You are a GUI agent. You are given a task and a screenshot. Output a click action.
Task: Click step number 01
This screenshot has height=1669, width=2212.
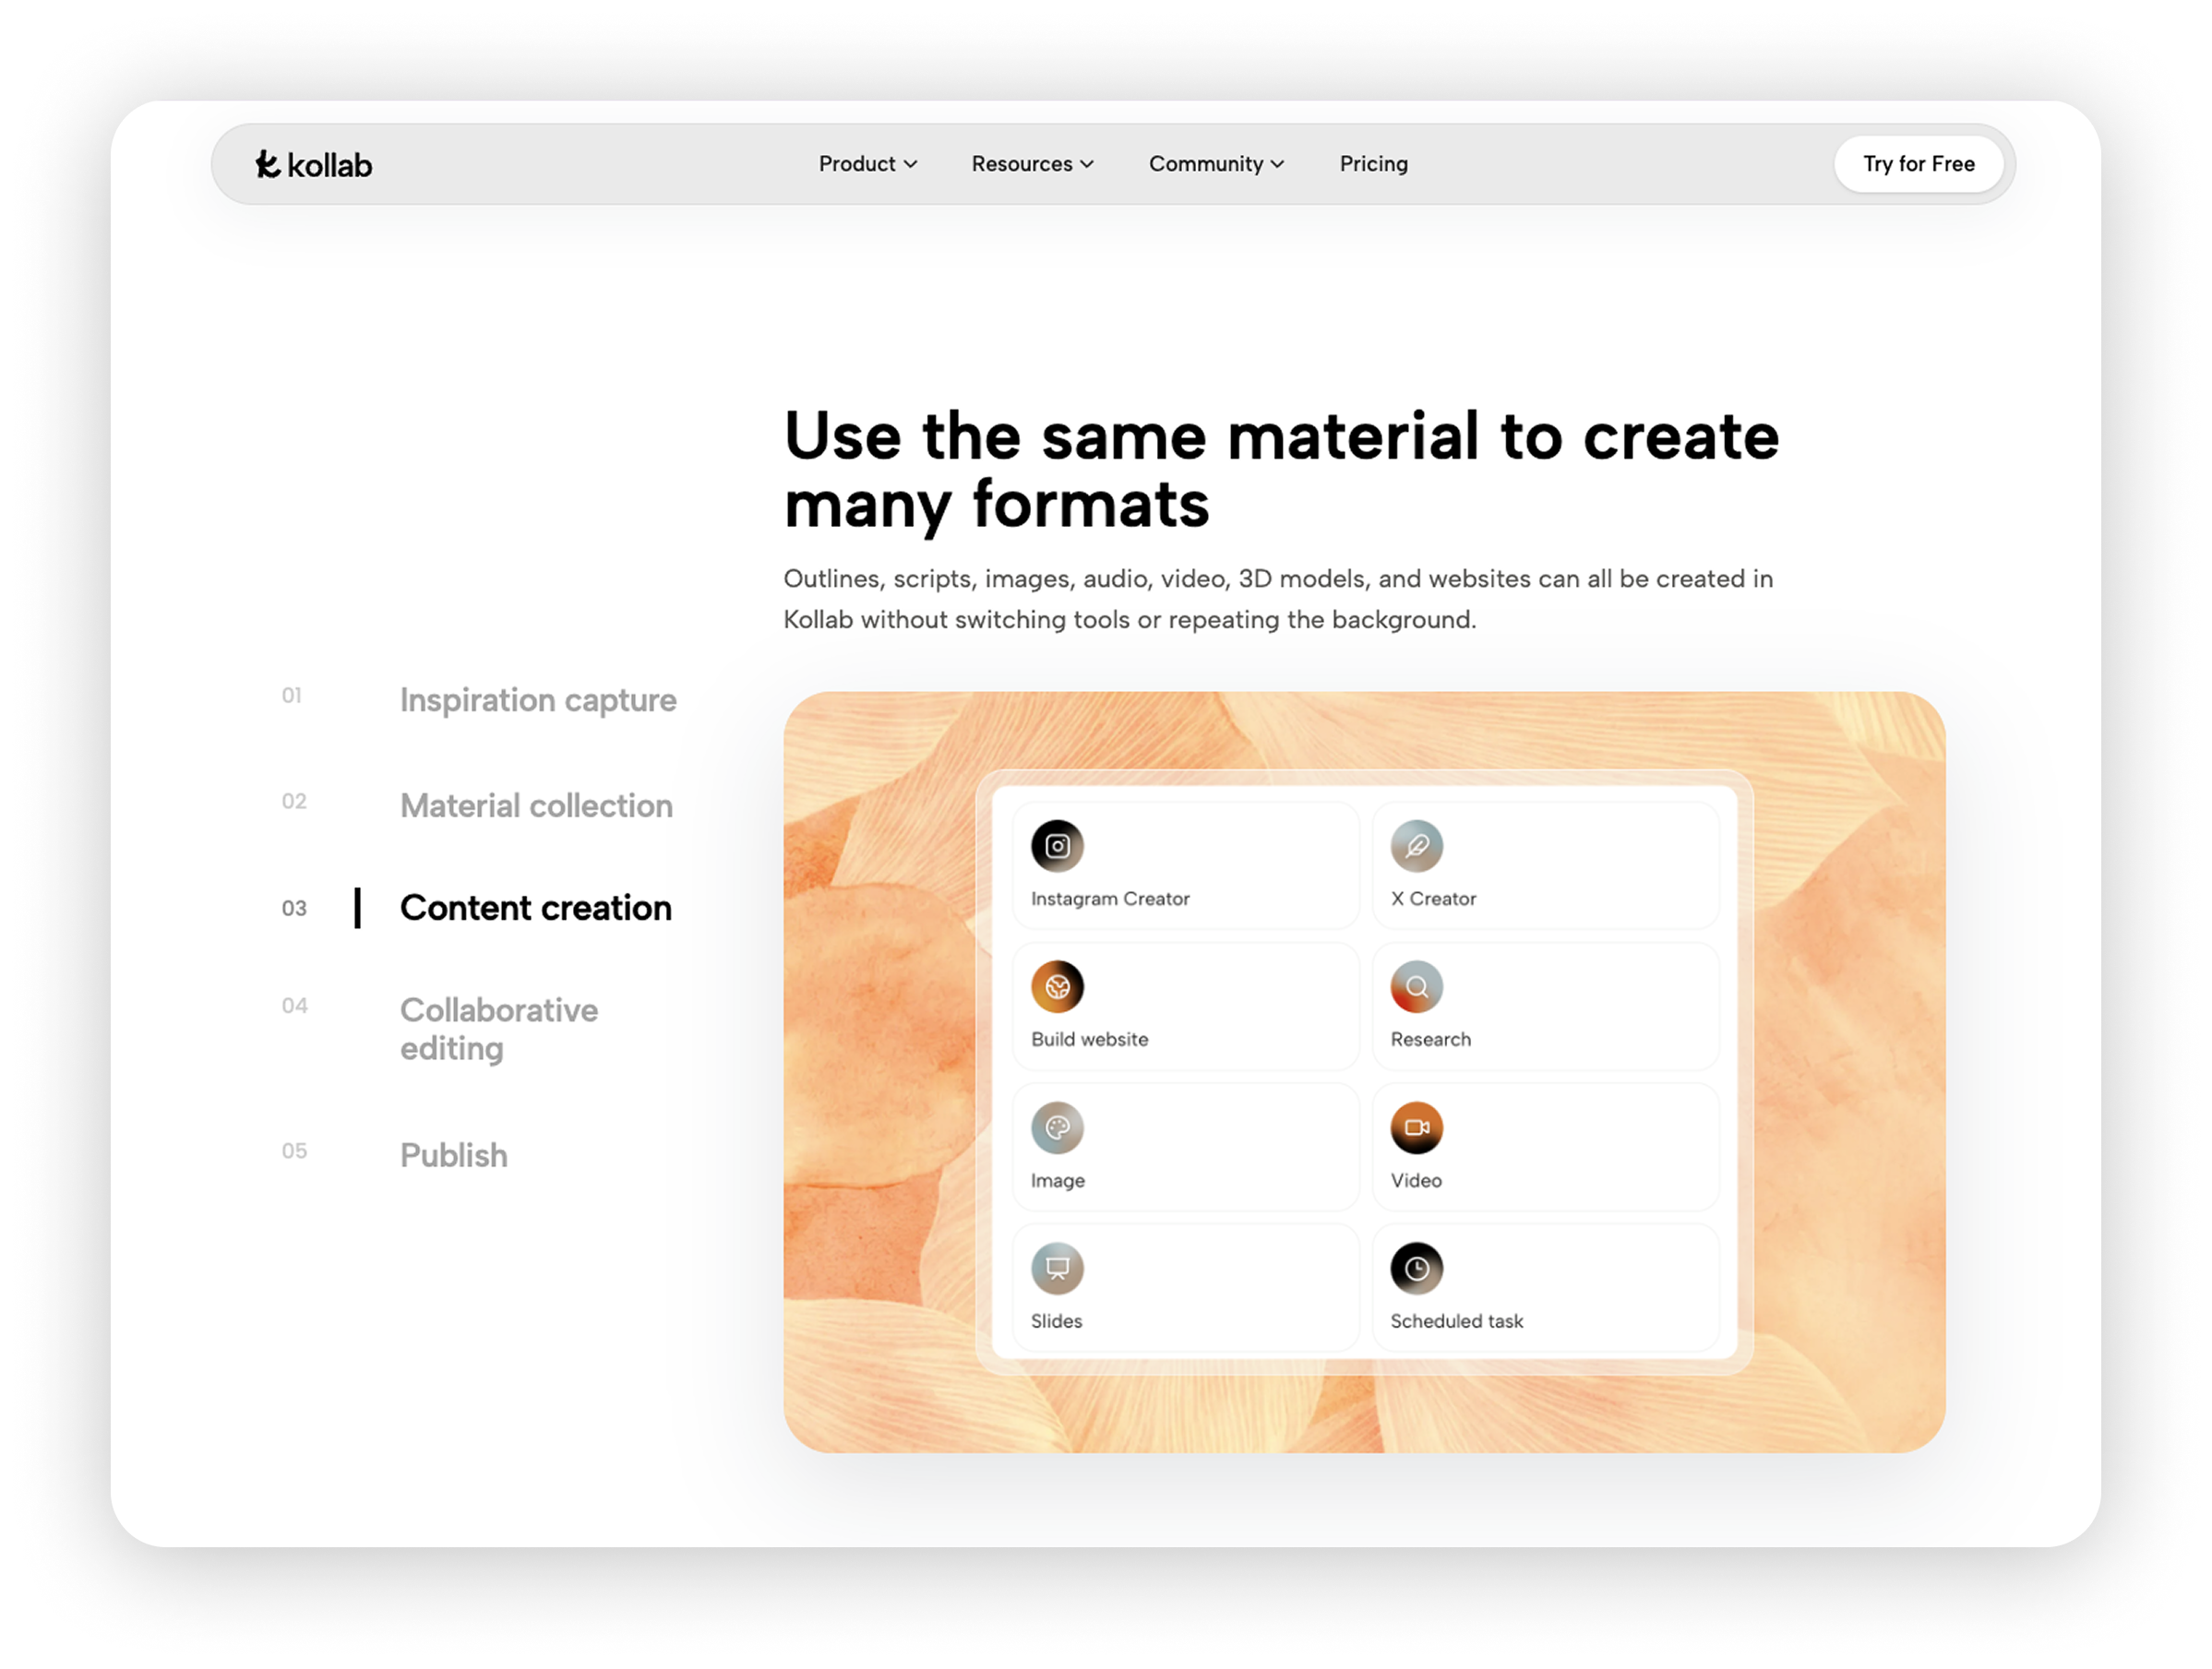point(292,695)
